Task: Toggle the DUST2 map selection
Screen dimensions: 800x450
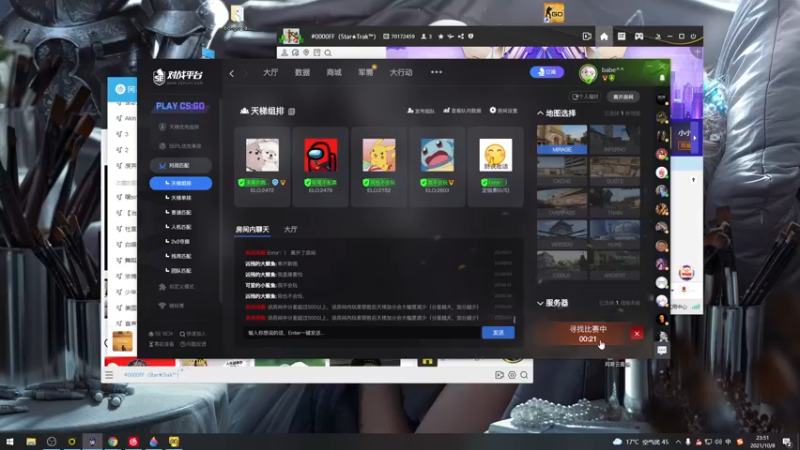Action: tap(615, 171)
